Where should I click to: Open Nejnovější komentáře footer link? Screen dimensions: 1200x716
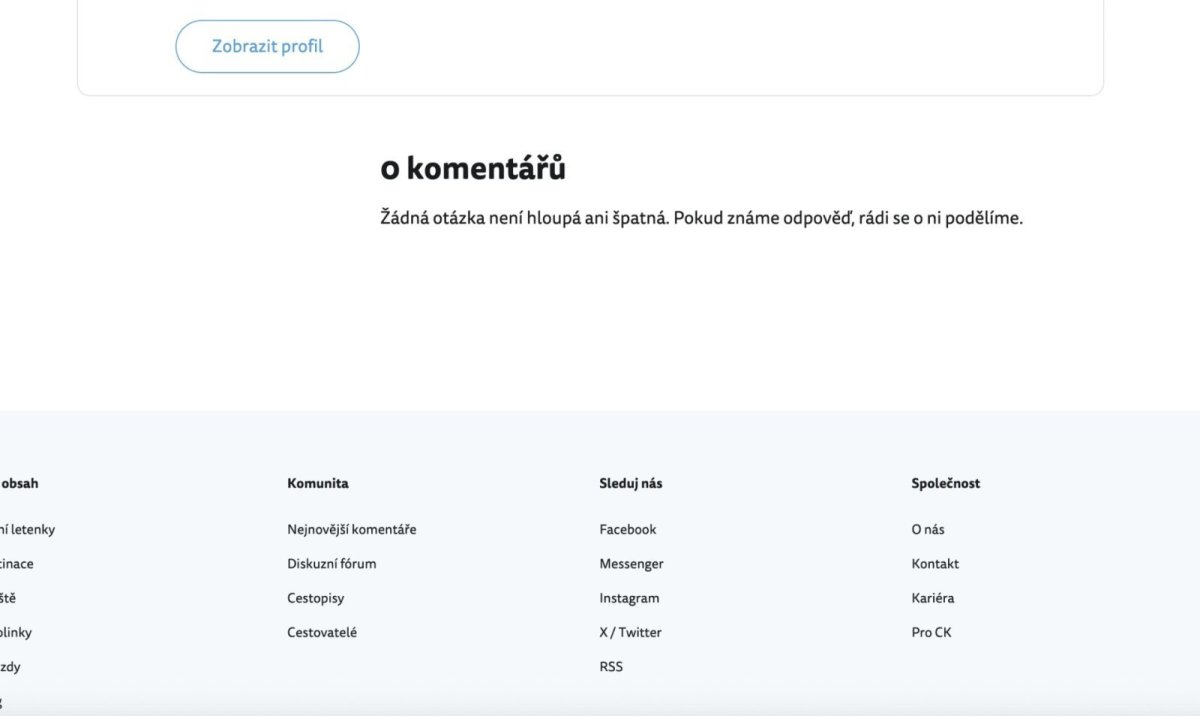coord(351,530)
